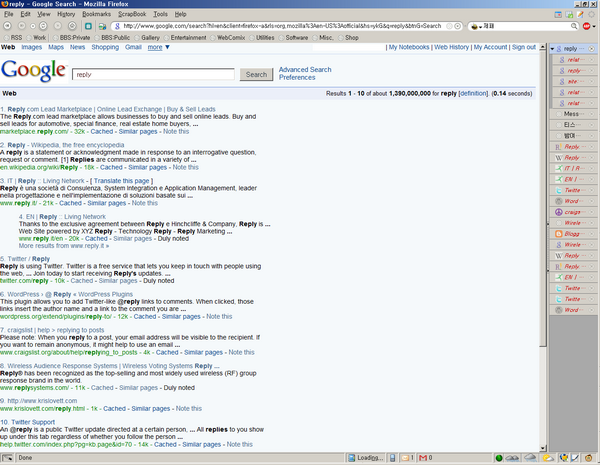The width and height of the screenshot is (600, 465).
Task: Click the pencil notepad icon at top right
Action: (580, 15)
